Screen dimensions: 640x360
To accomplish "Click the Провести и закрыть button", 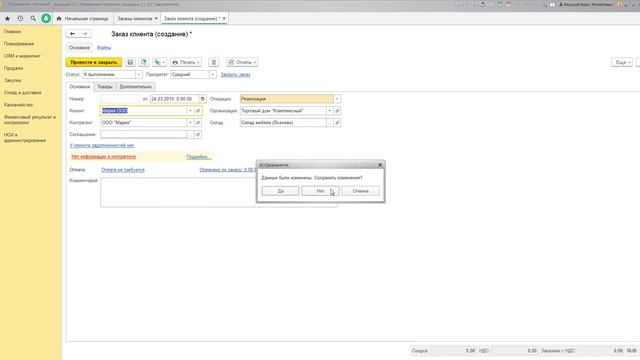I will [94, 62].
